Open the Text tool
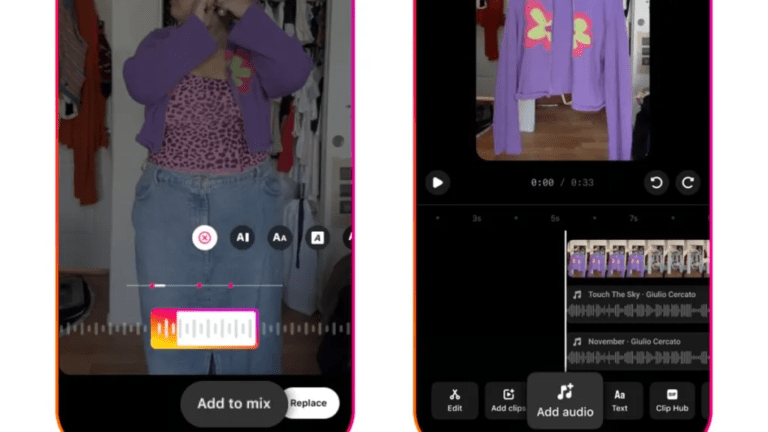Screen dimensions: 768x432 tap(620, 401)
